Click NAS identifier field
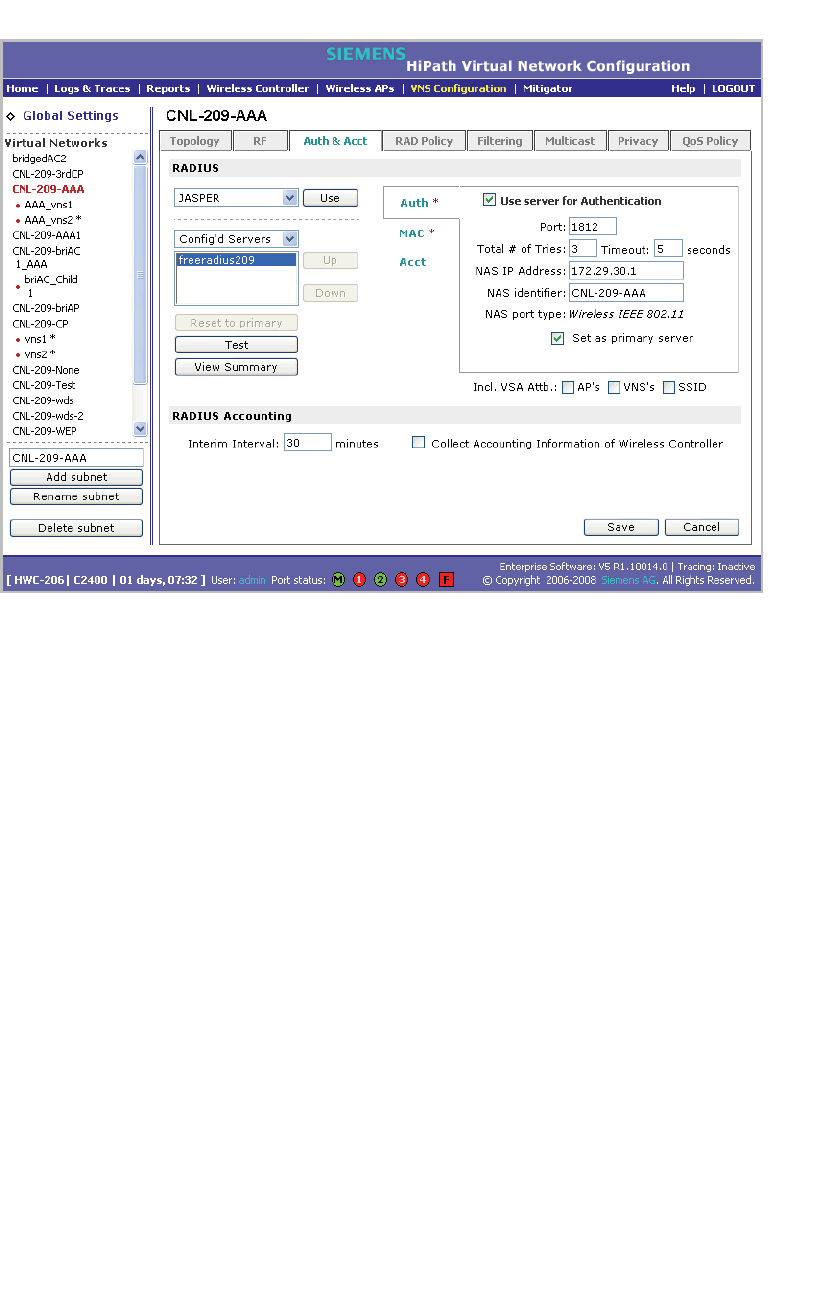 point(626,293)
